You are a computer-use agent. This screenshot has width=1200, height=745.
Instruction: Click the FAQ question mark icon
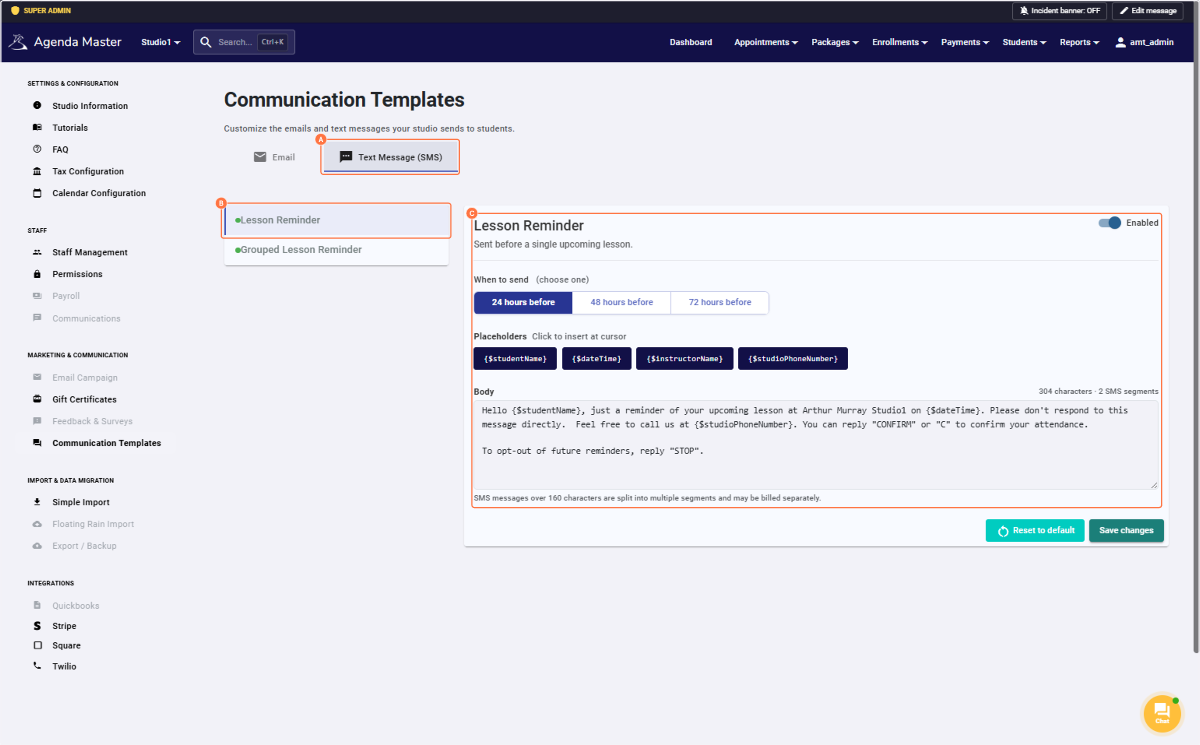[x=37, y=149]
